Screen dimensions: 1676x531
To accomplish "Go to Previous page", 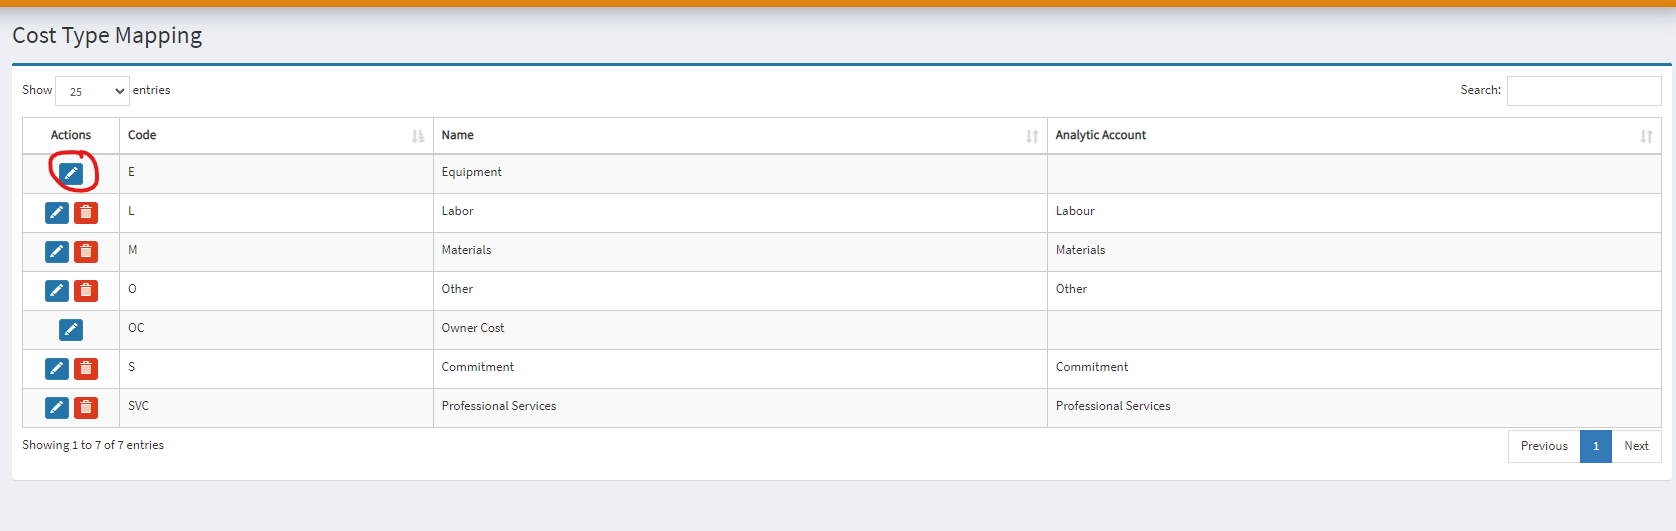I will click(x=1544, y=446).
